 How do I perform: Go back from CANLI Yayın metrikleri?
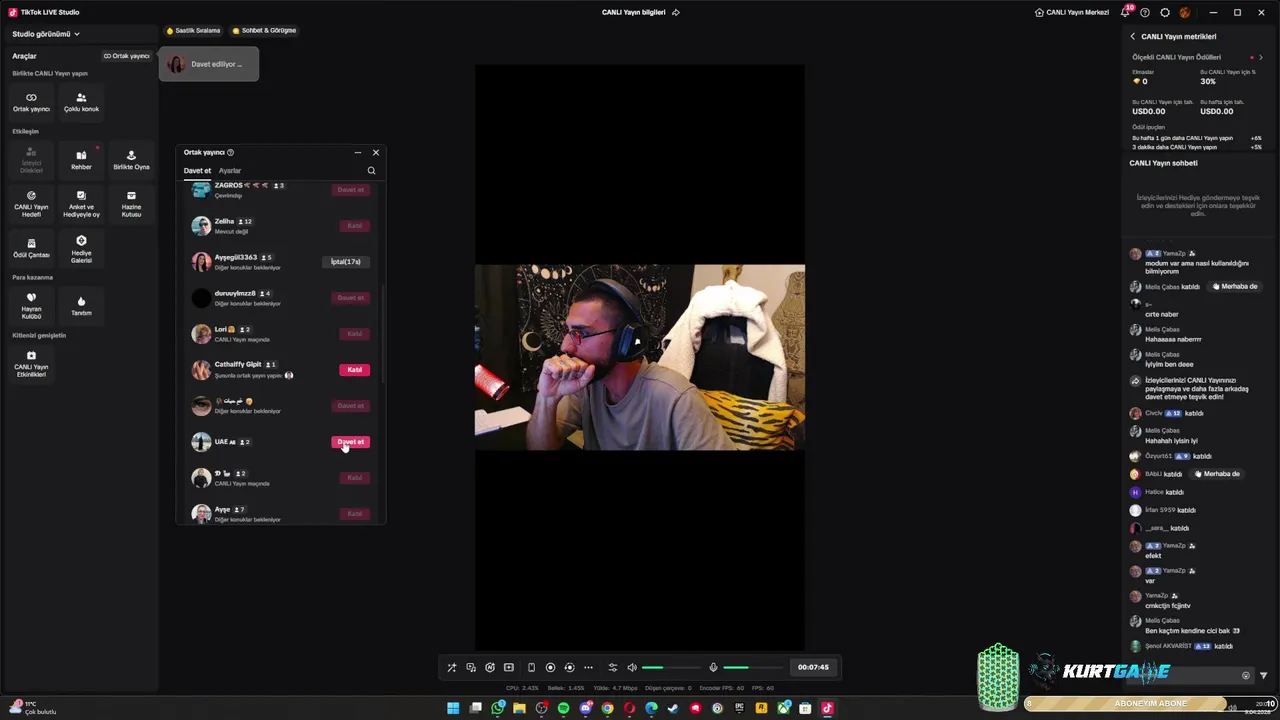pyautogui.click(x=1133, y=36)
